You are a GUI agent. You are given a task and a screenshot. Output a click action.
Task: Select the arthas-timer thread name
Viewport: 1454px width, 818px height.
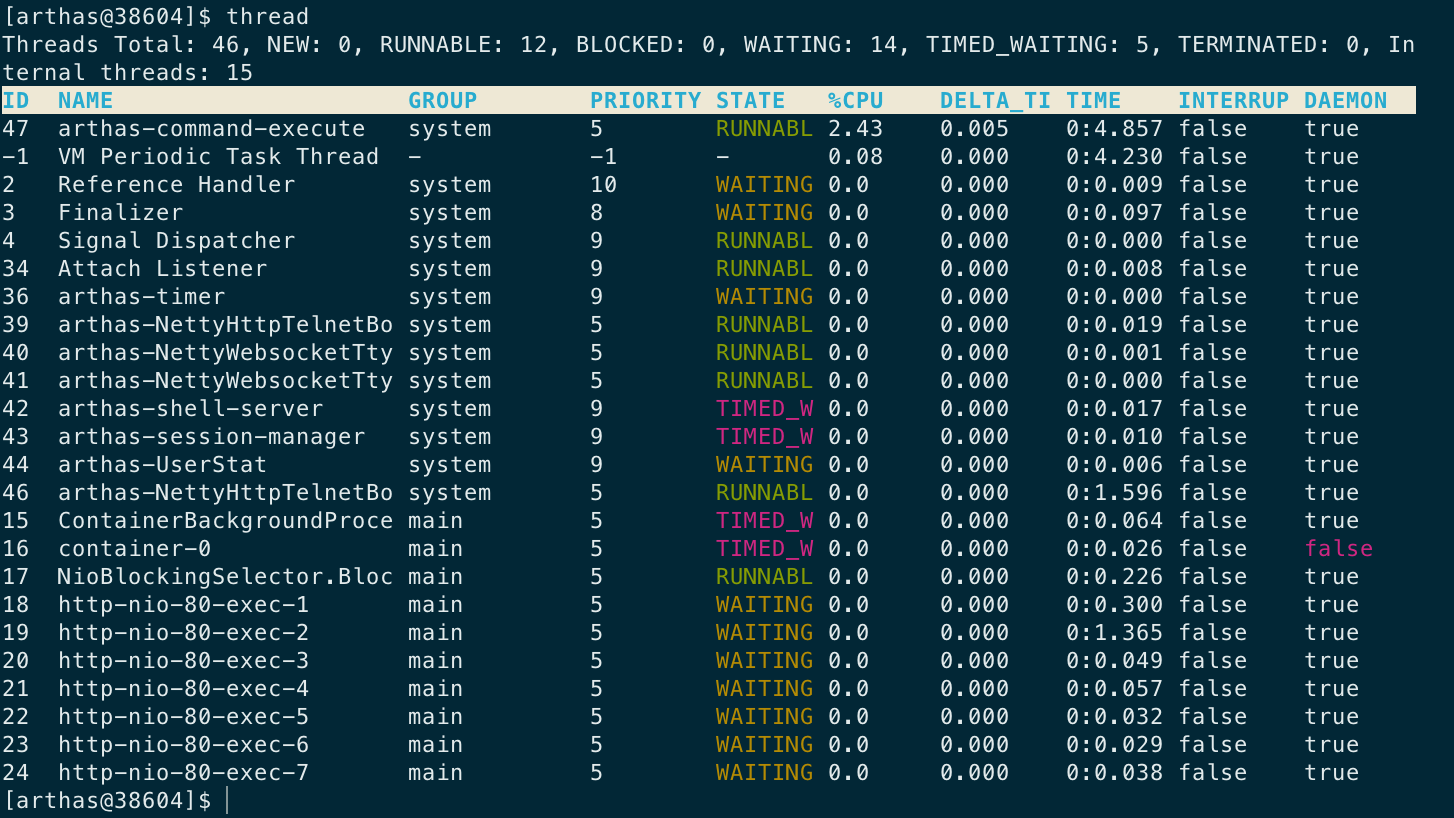pos(142,297)
